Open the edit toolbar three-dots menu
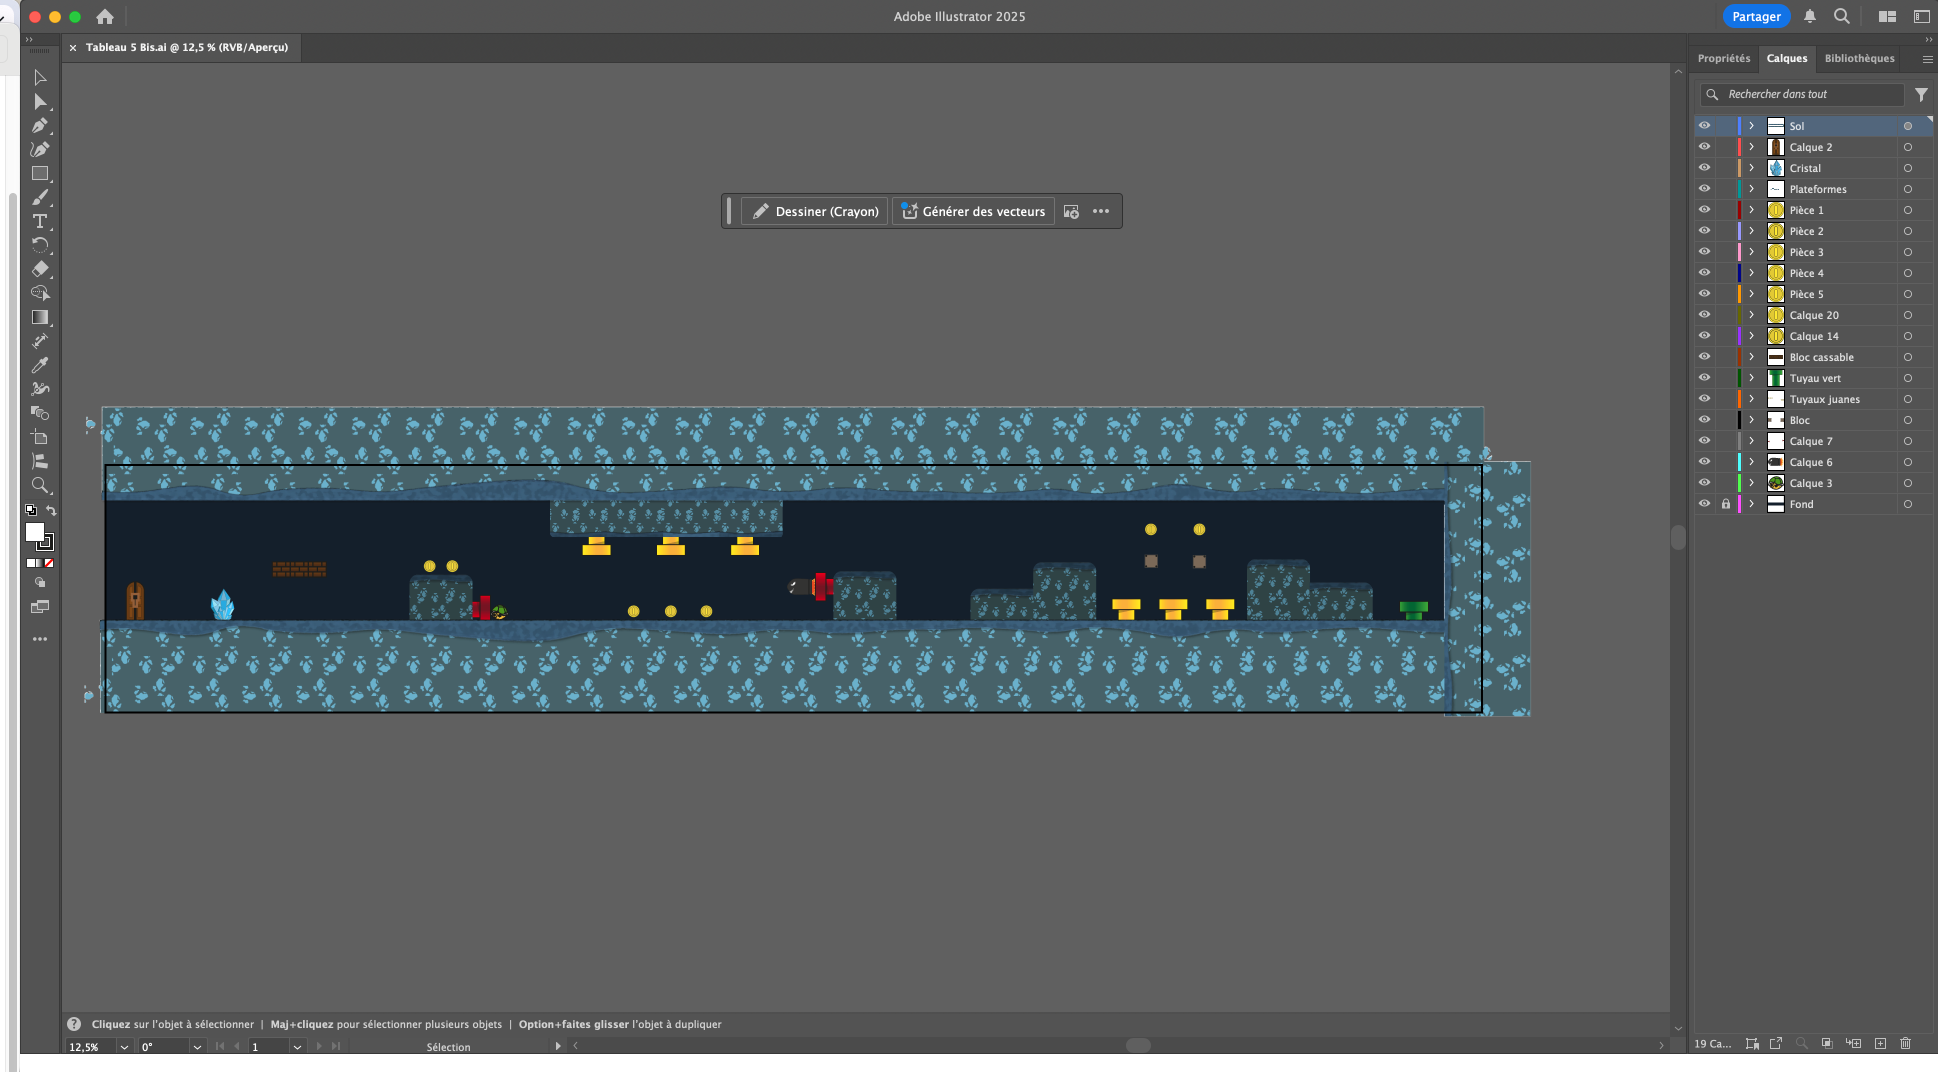 coord(40,639)
